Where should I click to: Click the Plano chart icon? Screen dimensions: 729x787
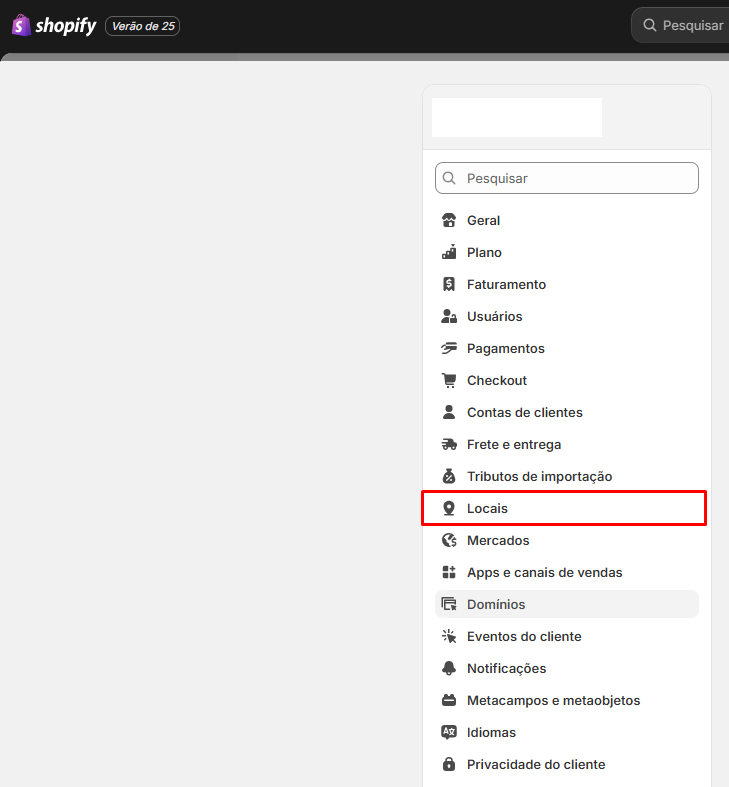pos(449,252)
